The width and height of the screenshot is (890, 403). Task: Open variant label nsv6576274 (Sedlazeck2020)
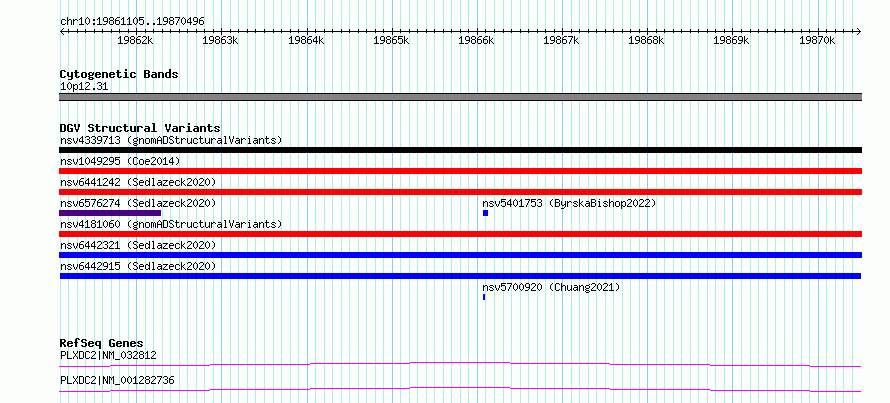click(138, 203)
